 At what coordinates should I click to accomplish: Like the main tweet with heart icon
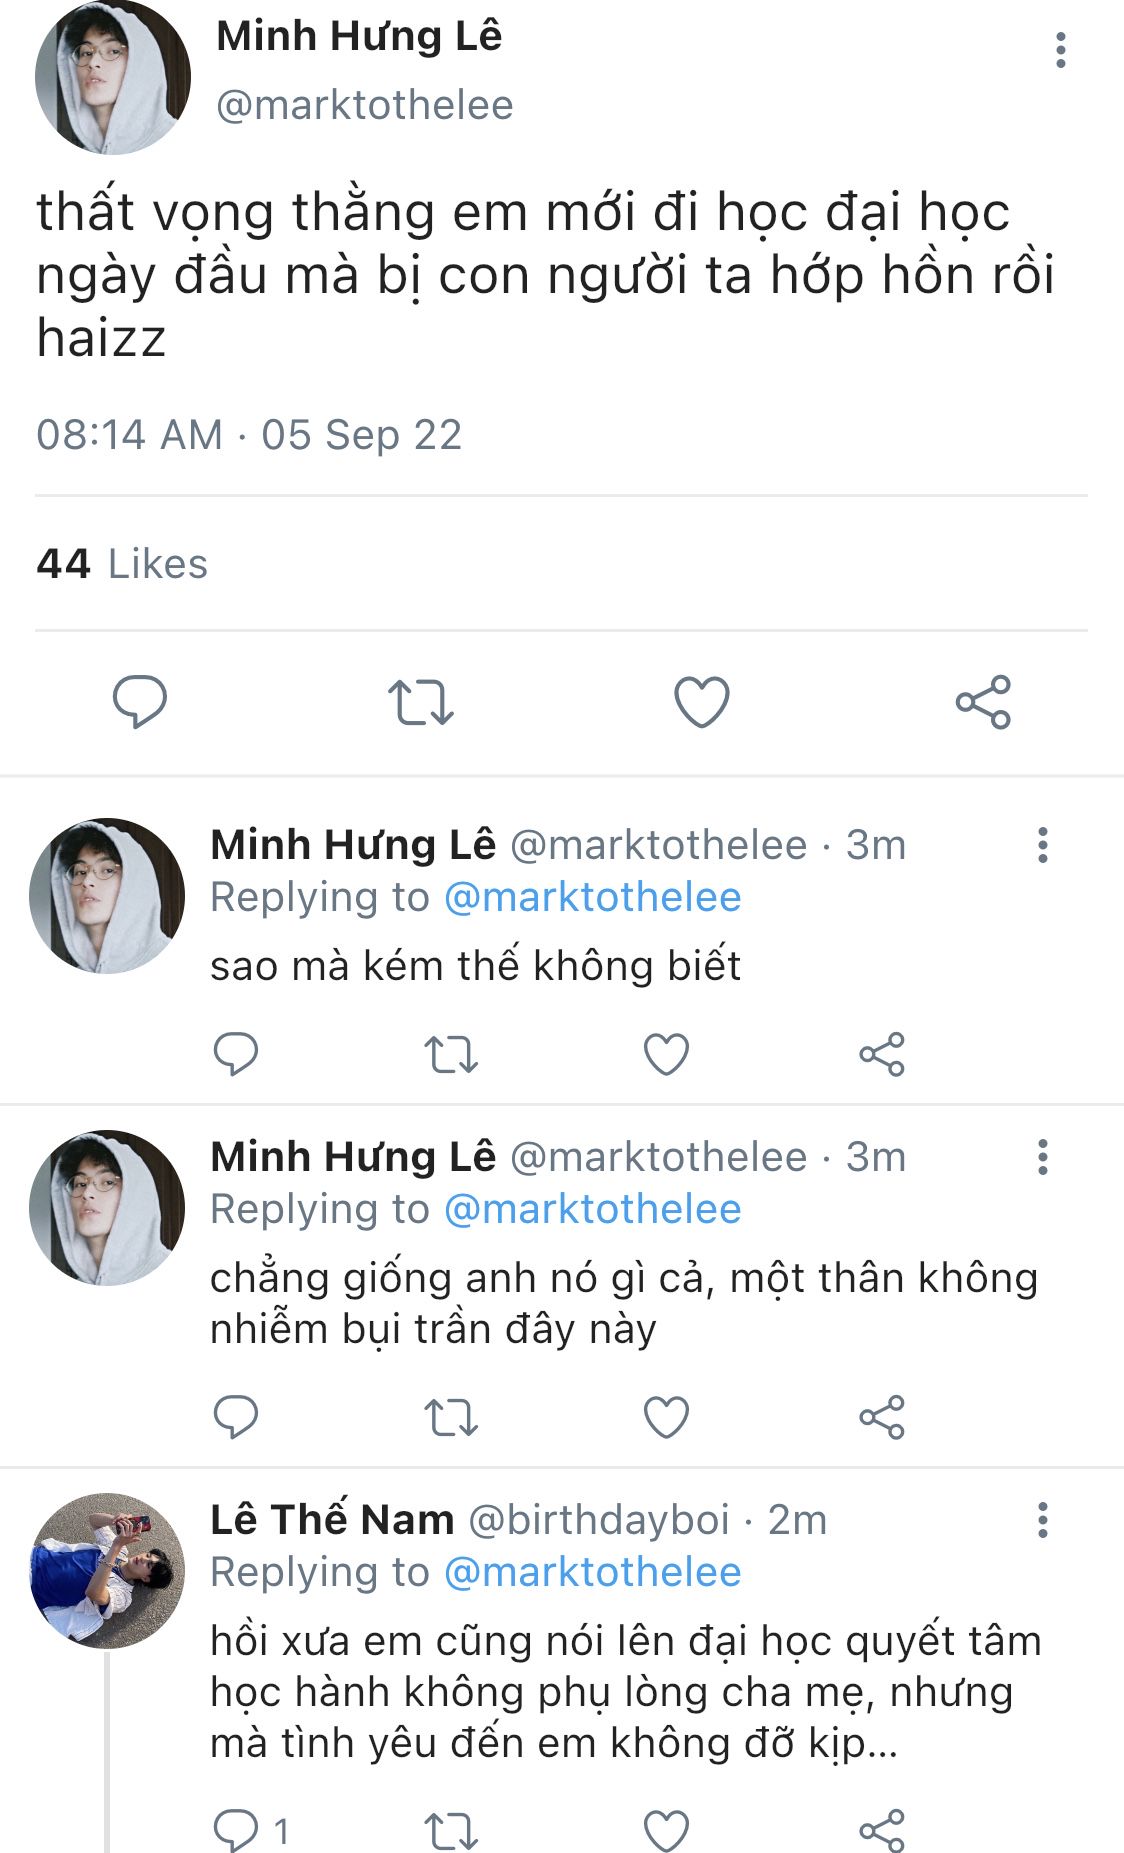click(x=702, y=701)
